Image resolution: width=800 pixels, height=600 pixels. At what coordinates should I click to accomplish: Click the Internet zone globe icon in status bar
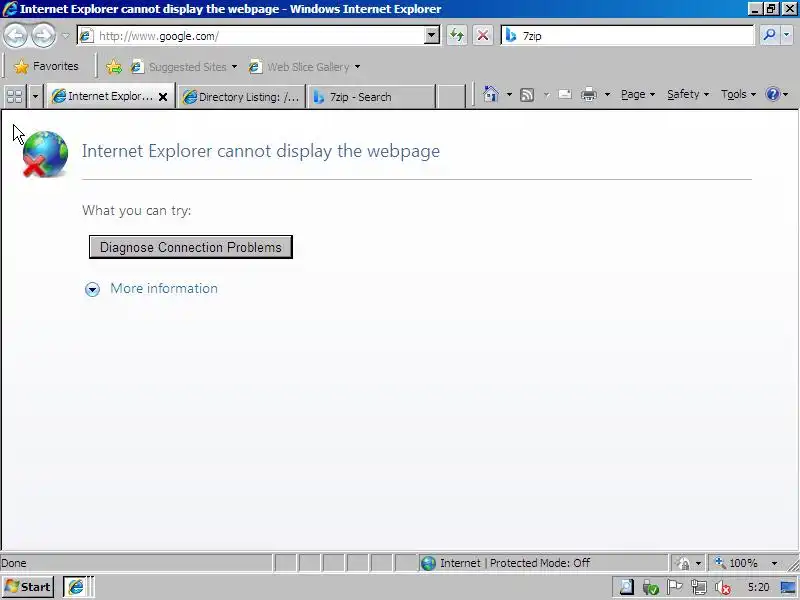(x=429, y=563)
